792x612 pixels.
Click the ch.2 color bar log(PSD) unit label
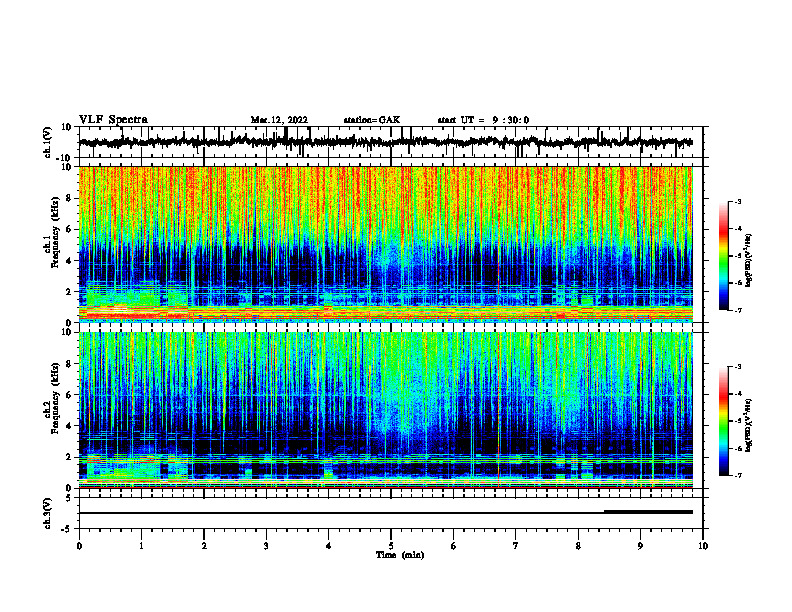click(x=749, y=426)
